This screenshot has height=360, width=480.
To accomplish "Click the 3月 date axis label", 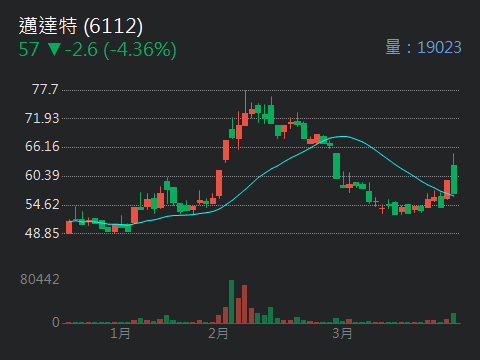I will (x=342, y=333).
